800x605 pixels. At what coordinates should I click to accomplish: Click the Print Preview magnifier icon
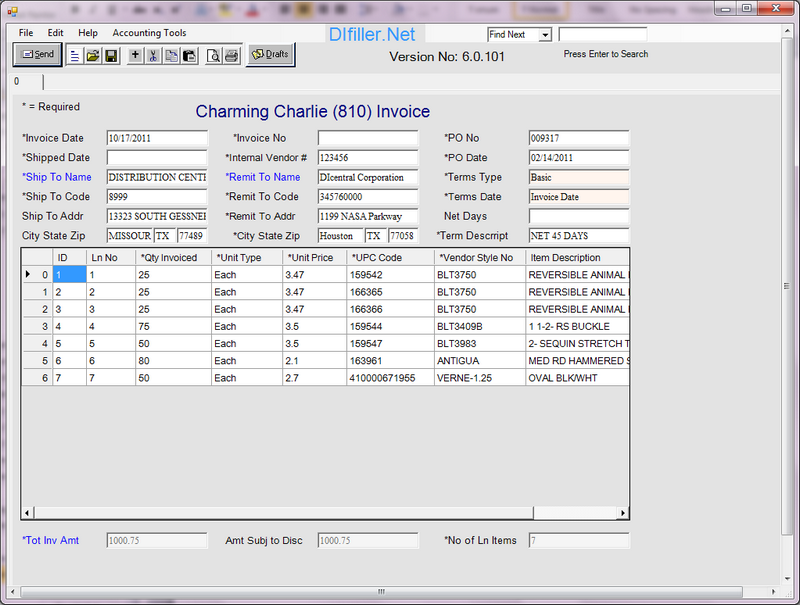click(213, 56)
